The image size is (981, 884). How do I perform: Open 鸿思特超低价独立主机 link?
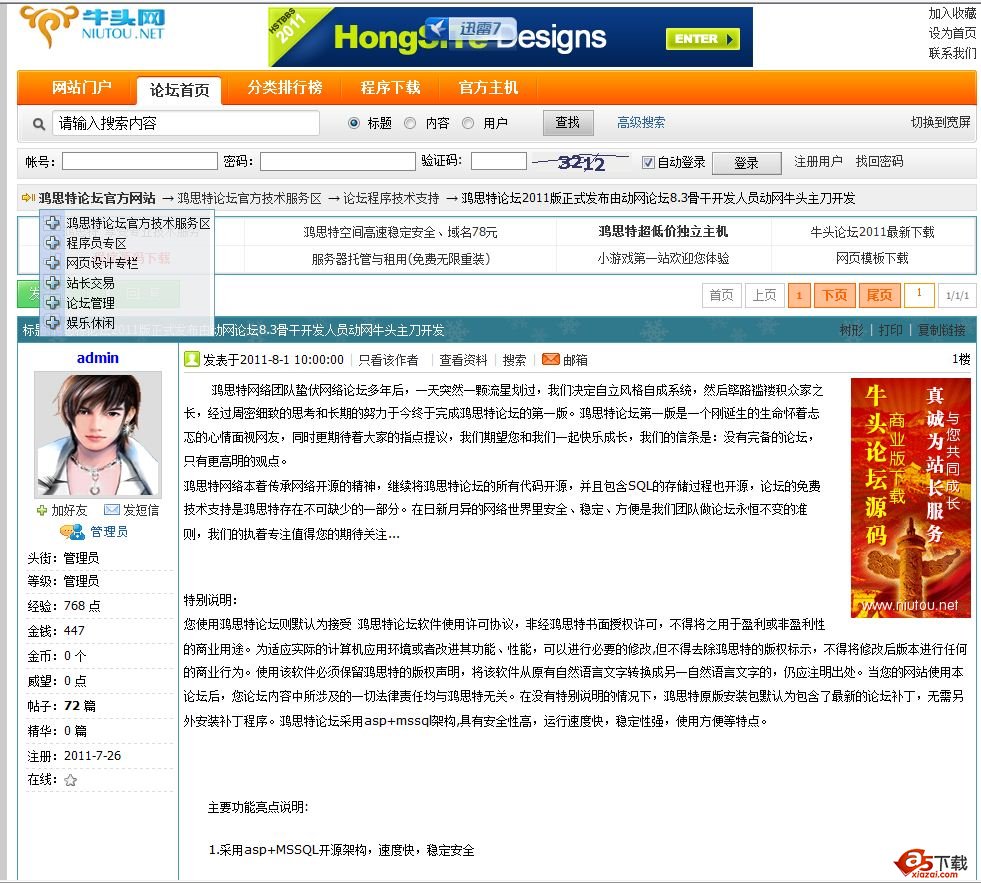tap(663, 231)
